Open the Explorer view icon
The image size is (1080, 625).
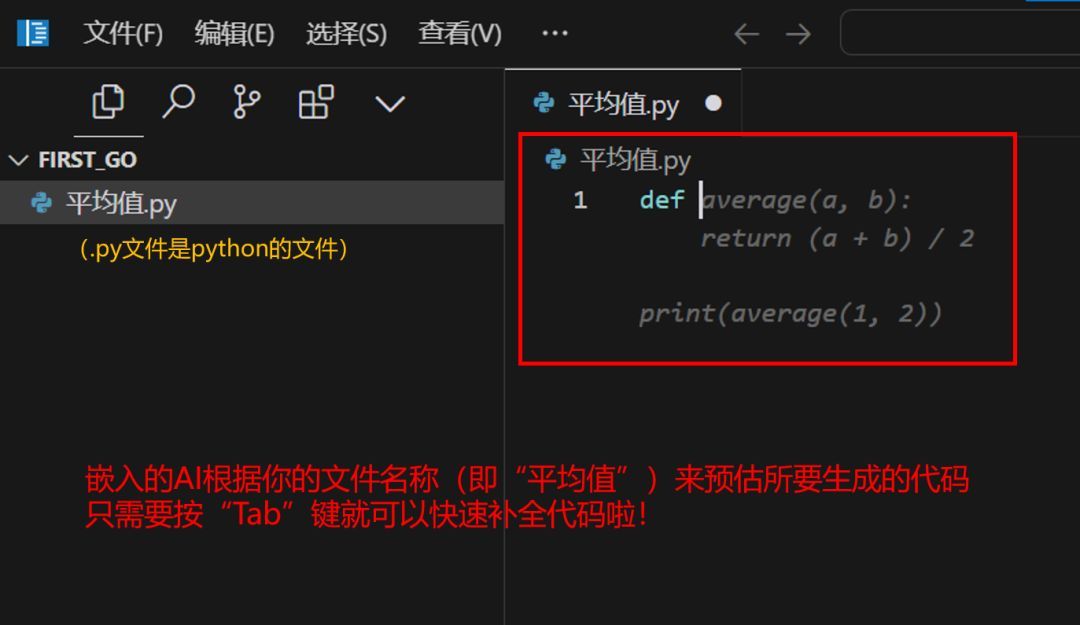[x=108, y=101]
